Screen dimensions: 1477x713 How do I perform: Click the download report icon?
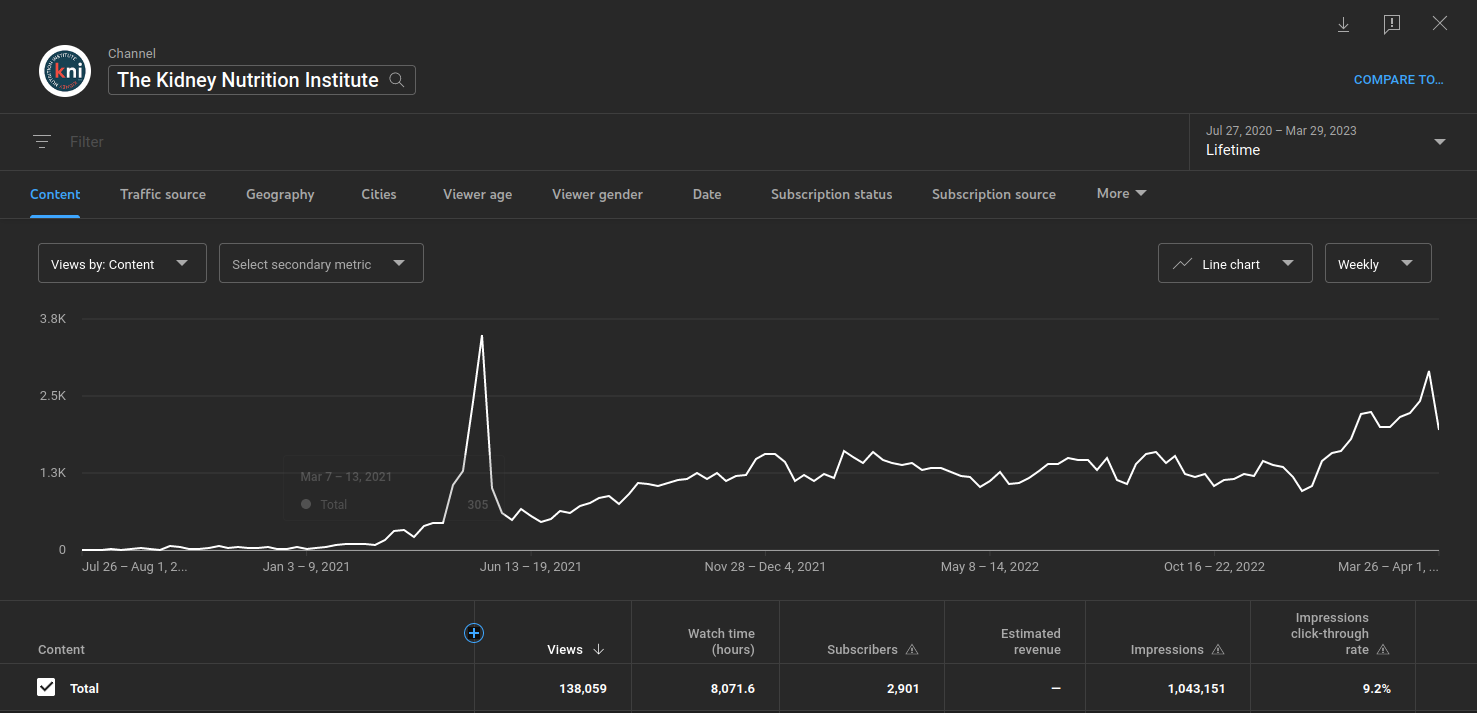pyautogui.click(x=1343, y=24)
